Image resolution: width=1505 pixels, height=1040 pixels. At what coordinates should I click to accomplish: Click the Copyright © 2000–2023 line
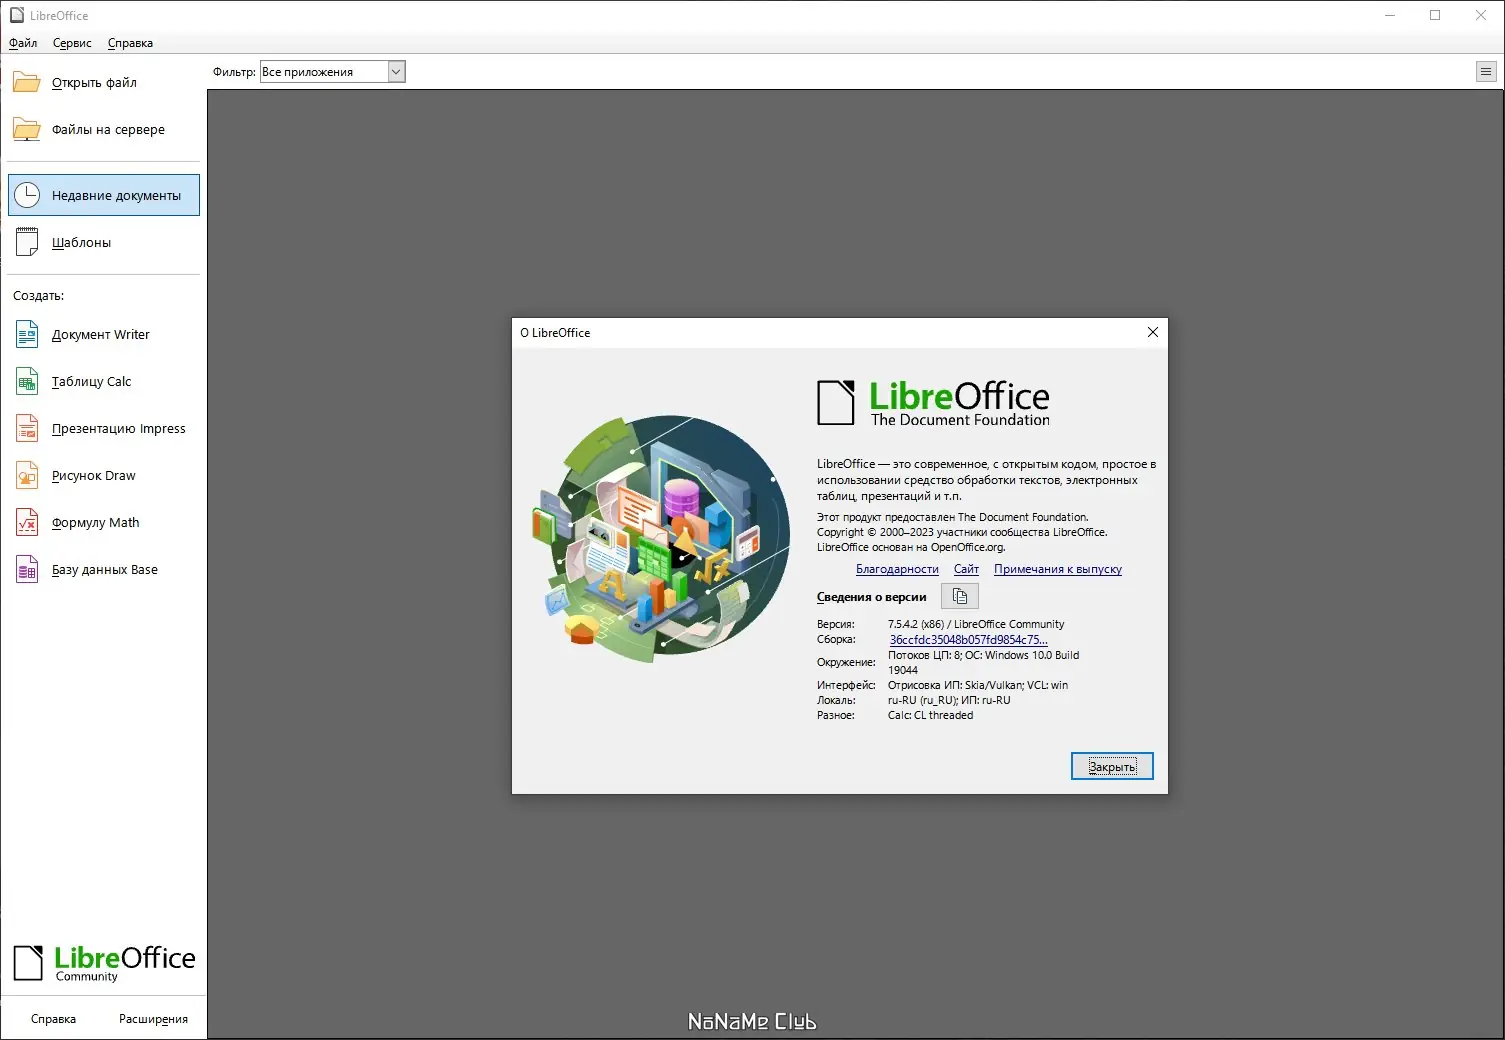pyautogui.click(x=962, y=532)
